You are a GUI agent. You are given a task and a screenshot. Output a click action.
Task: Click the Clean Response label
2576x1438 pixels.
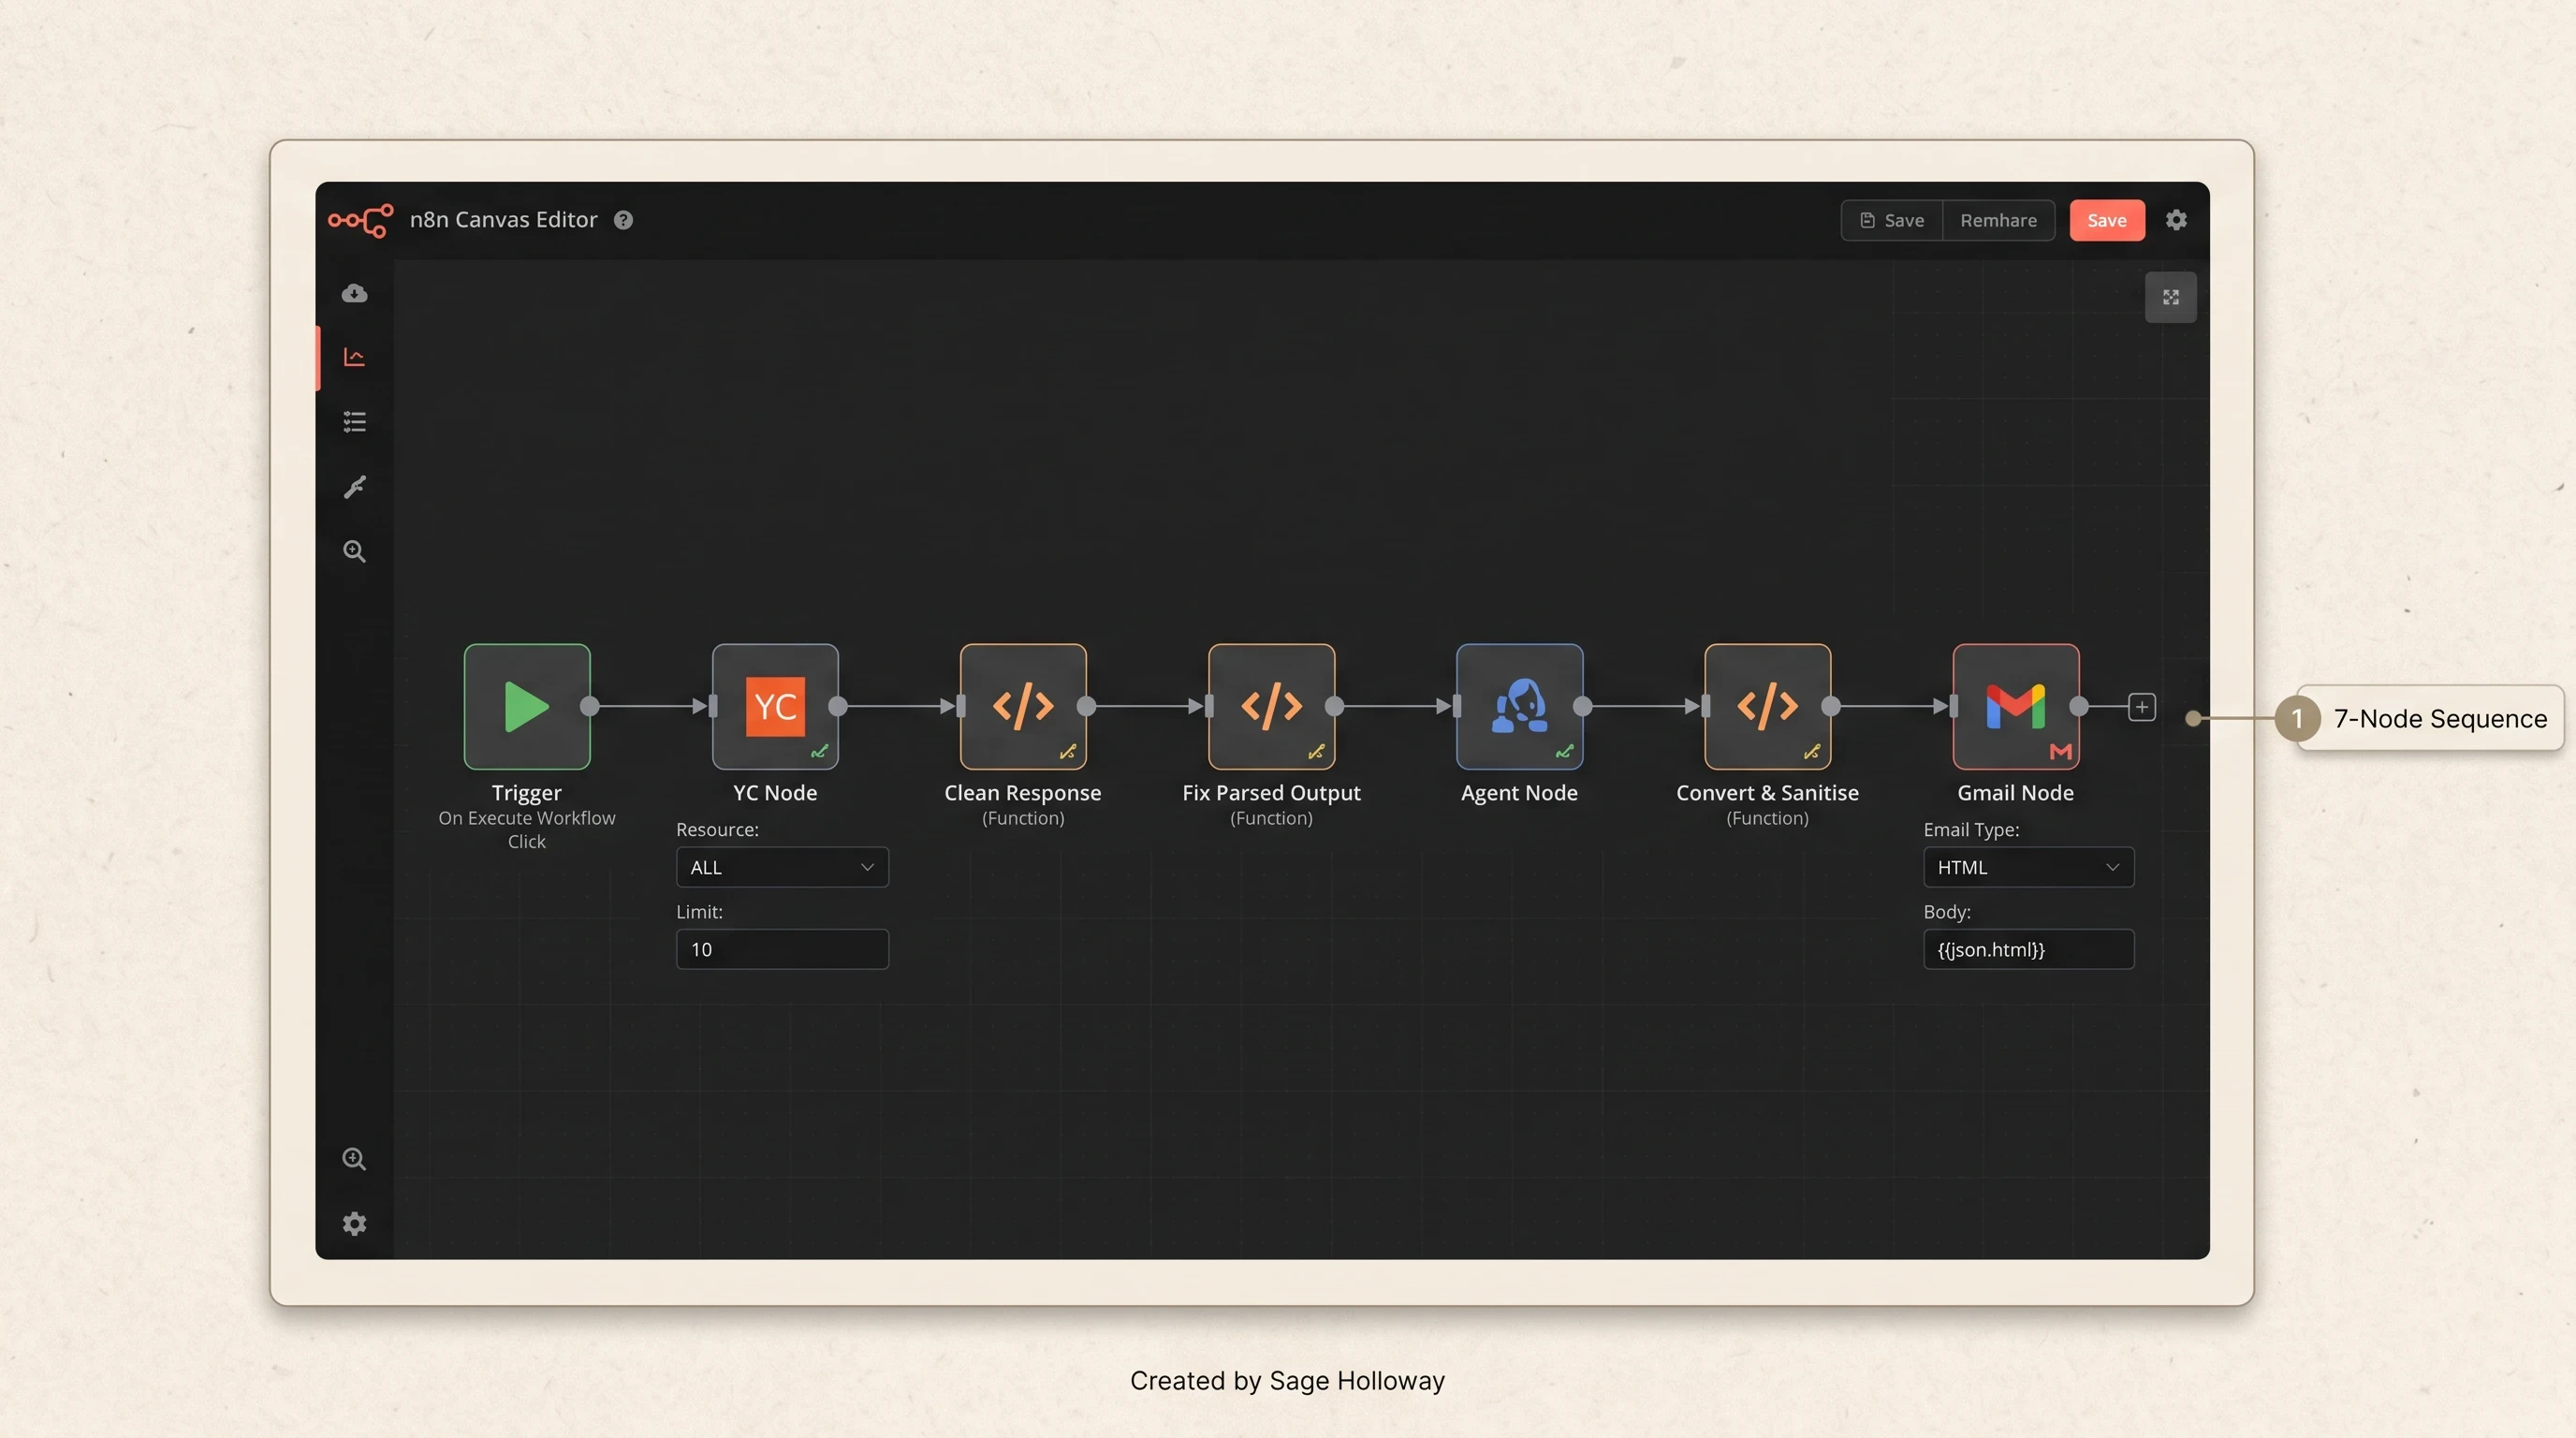pyautogui.click(x=1022, y=793)
